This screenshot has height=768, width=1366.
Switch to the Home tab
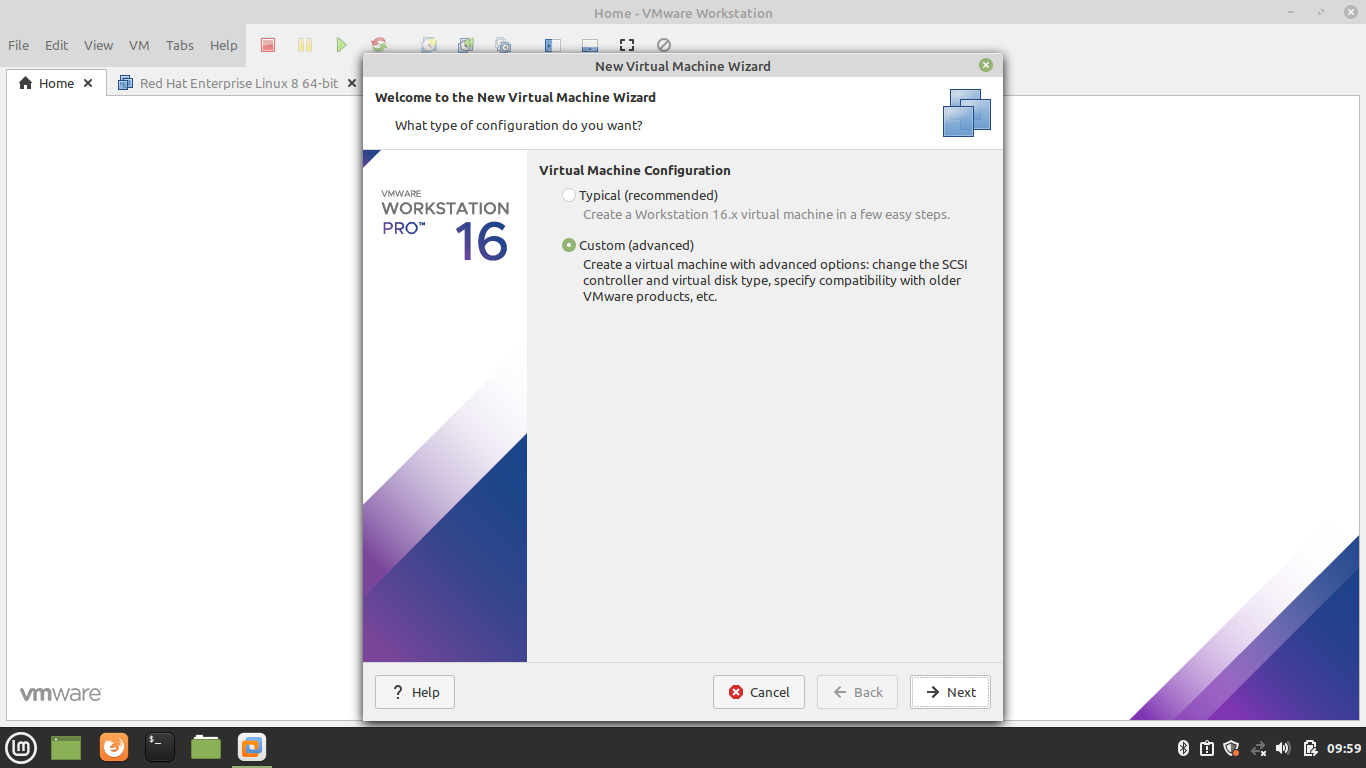pyautogui.click(x=56, y=83)
